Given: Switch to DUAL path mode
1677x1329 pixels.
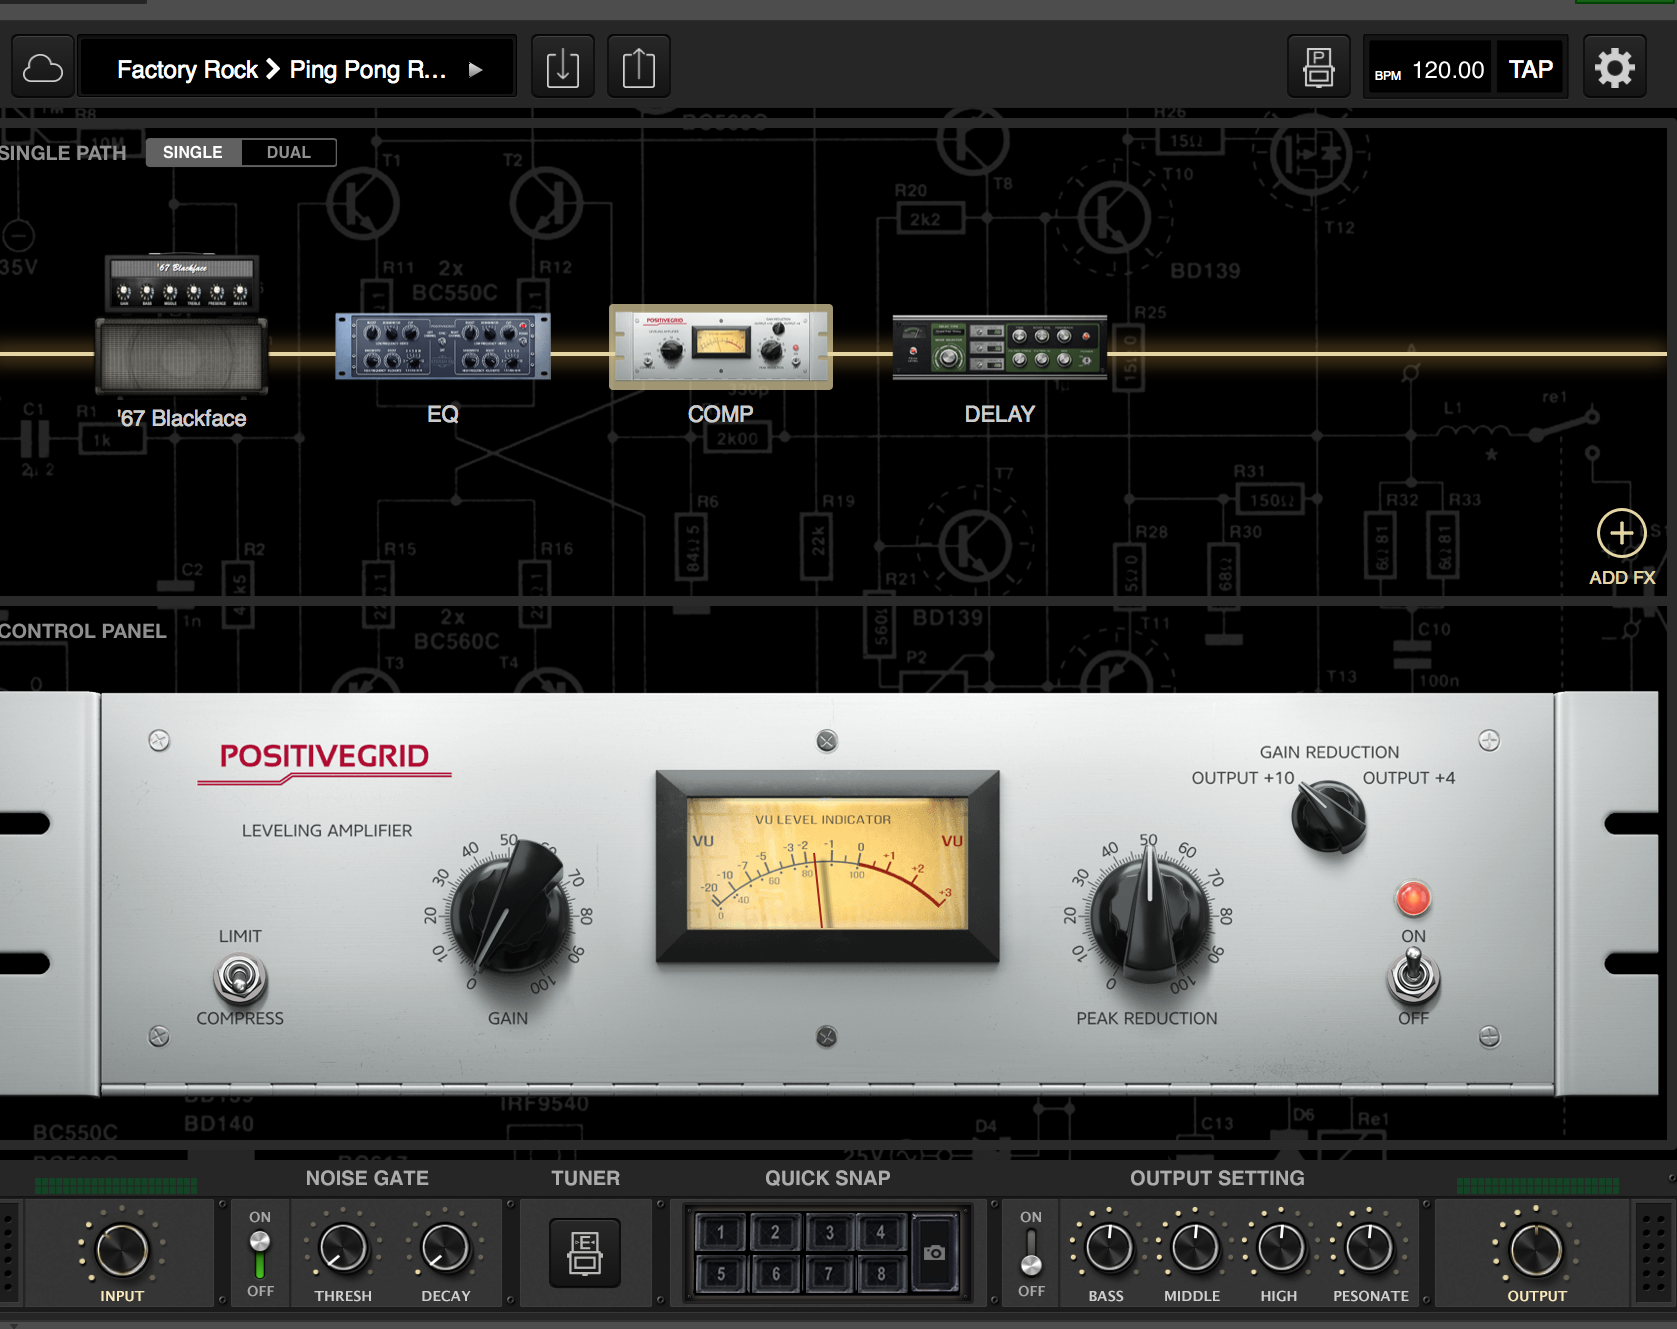Looking at the screenshot, I should 288,152.
